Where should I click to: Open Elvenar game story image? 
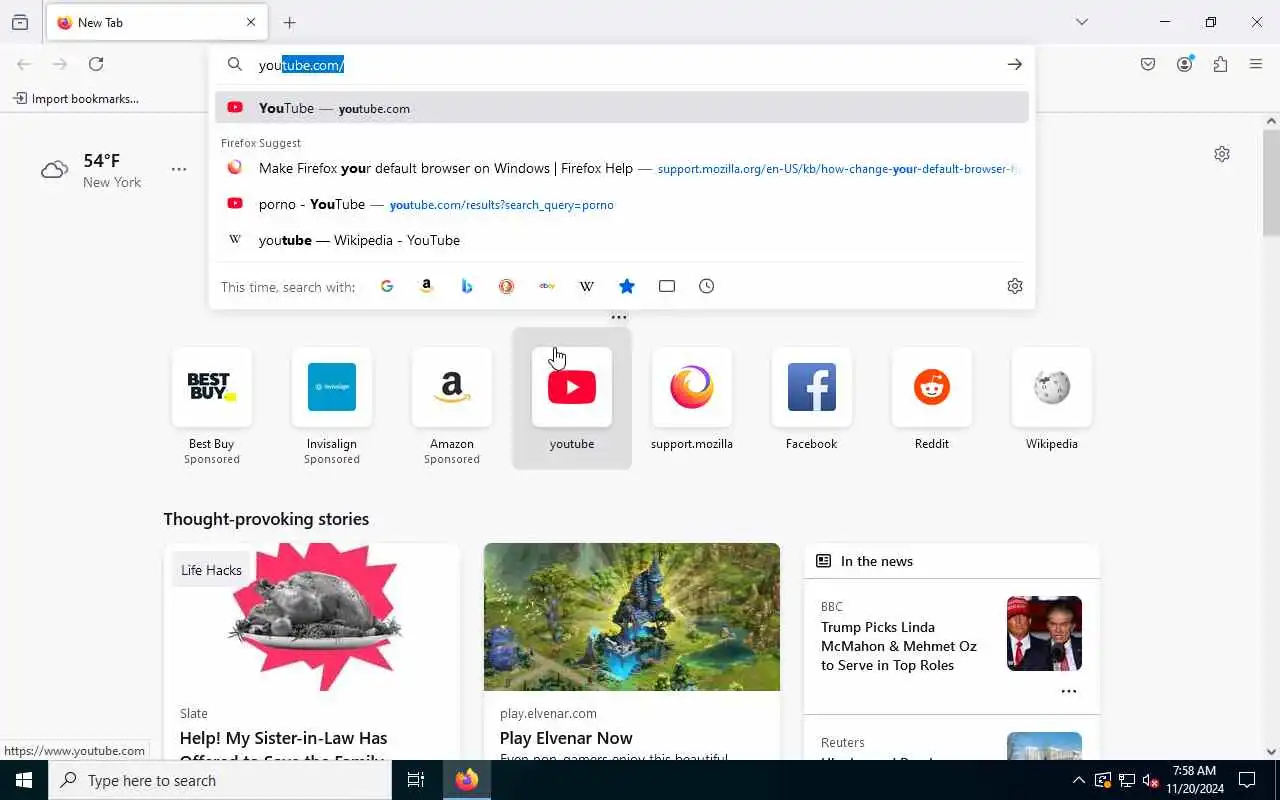tap(632, 617)
